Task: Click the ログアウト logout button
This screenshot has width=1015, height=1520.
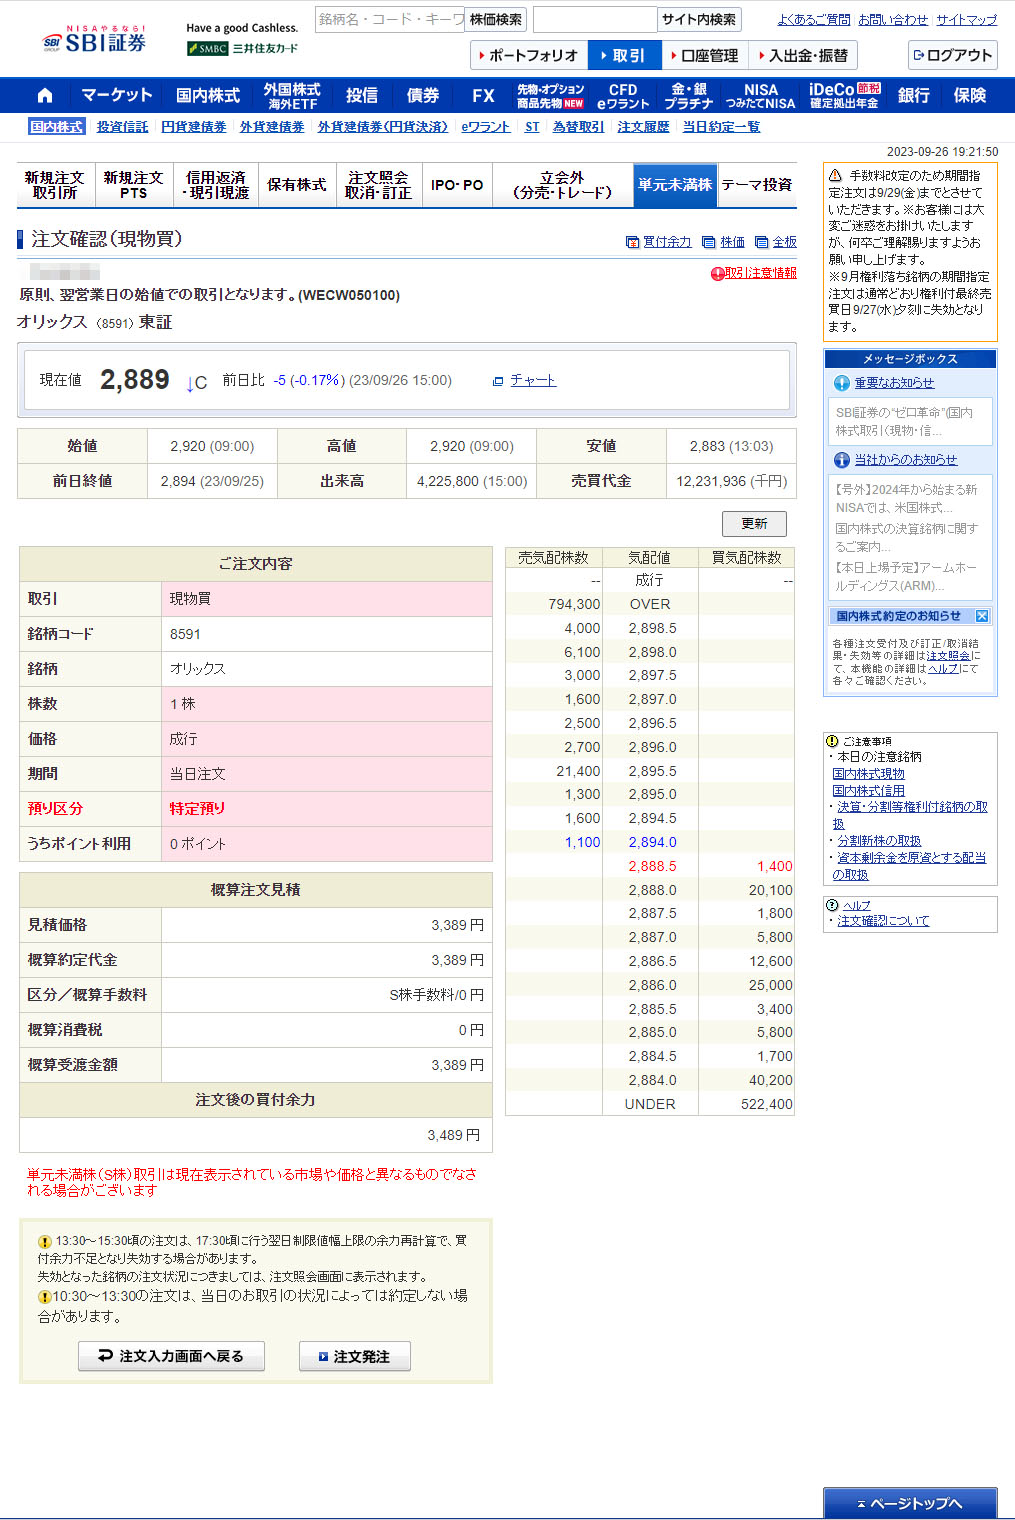Action: pyautogui.click(x=952, y=56)
